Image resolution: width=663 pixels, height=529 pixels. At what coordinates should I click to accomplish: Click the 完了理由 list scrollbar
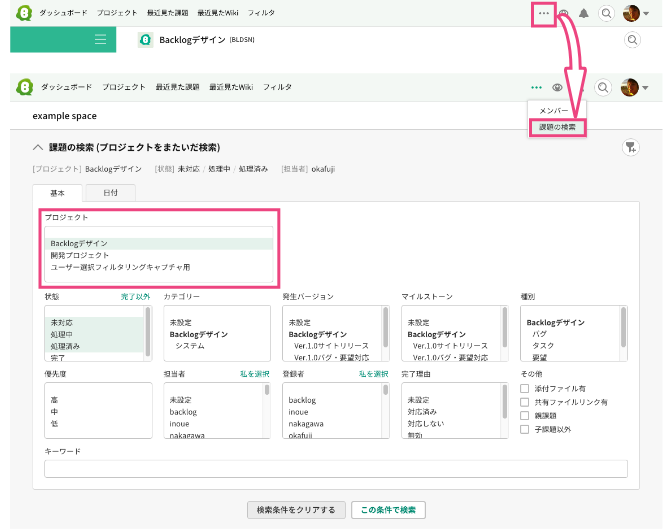point(504,402)
